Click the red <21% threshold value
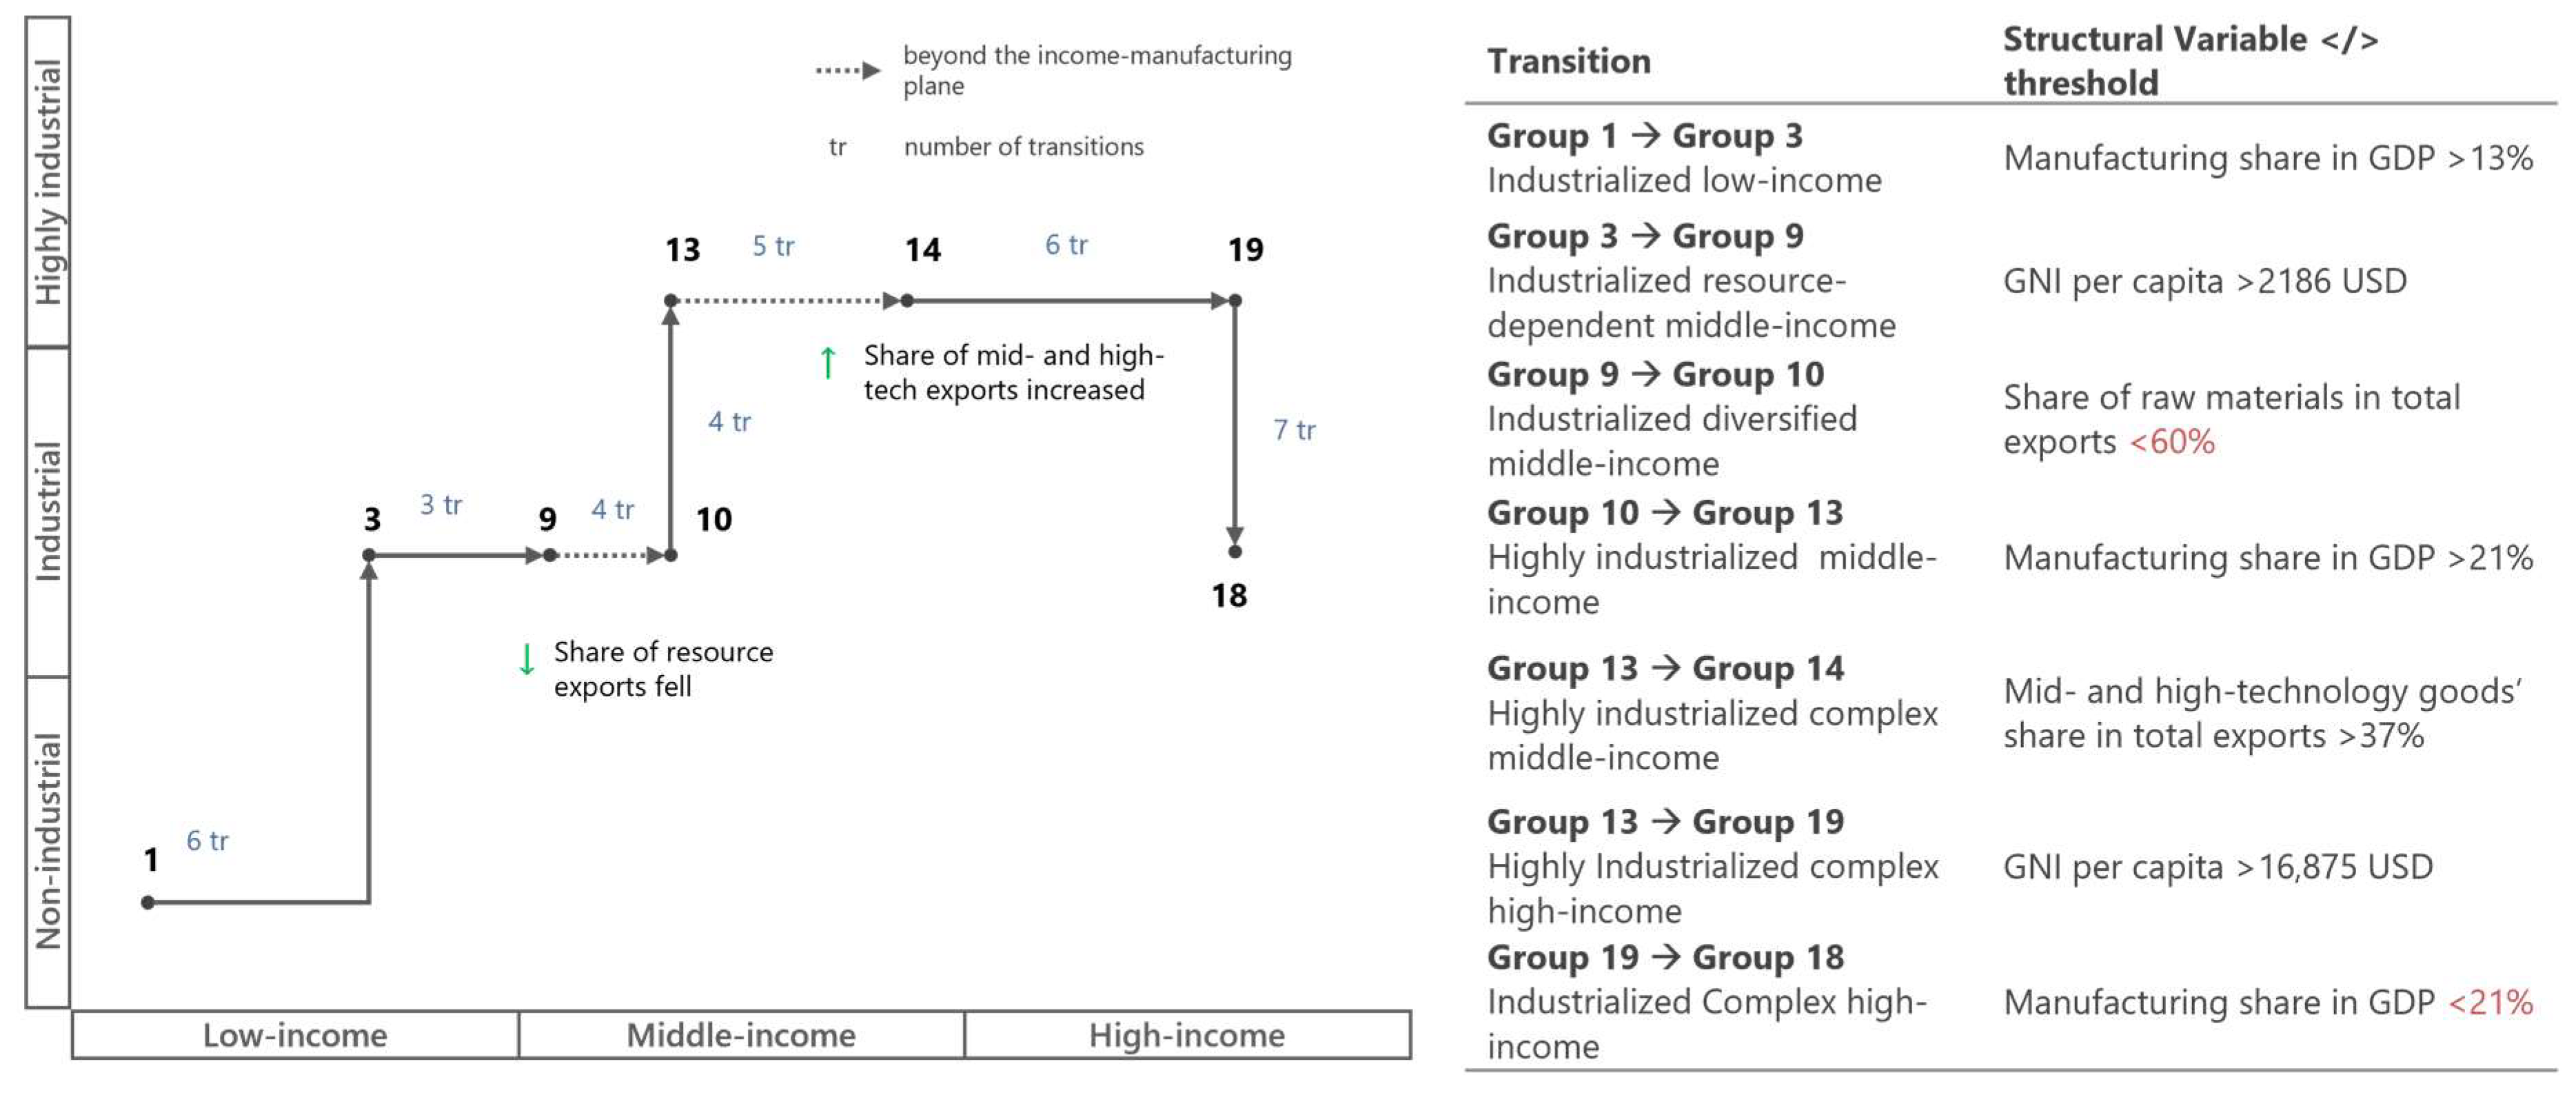Screen dimensions: 2576x1095 [2490, 1002]
